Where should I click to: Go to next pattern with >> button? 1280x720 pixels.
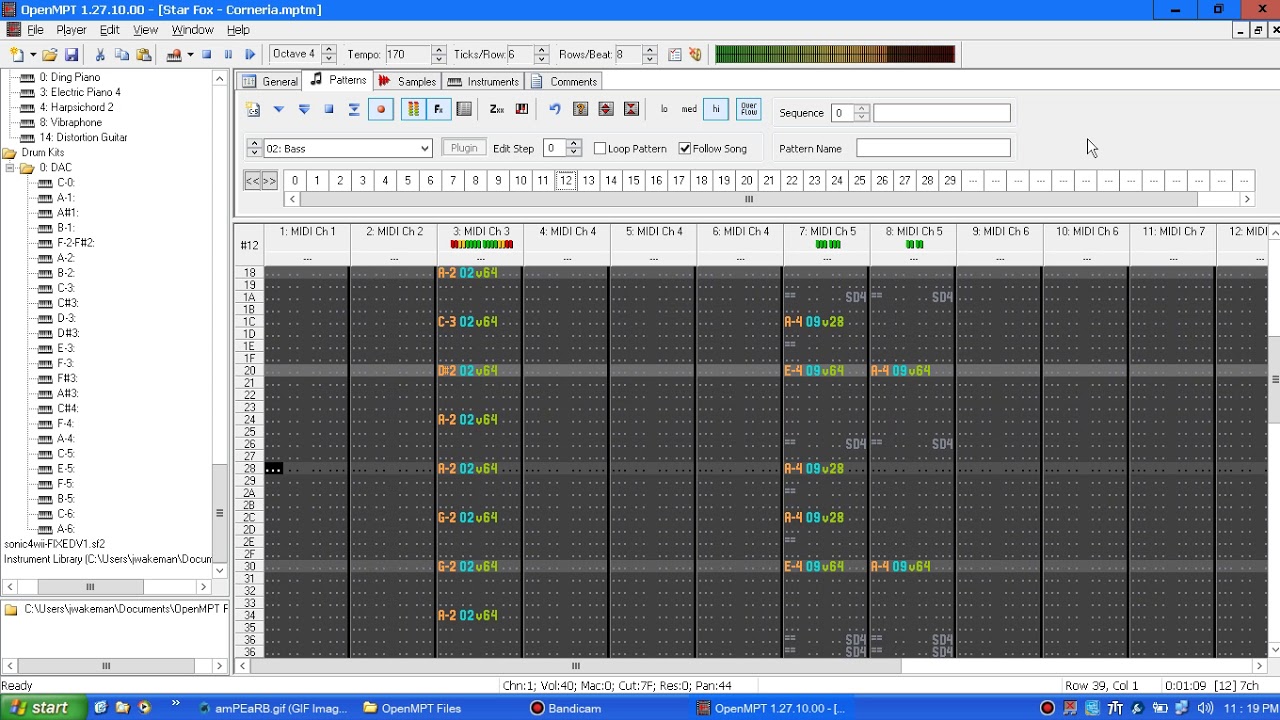(269, 181)
